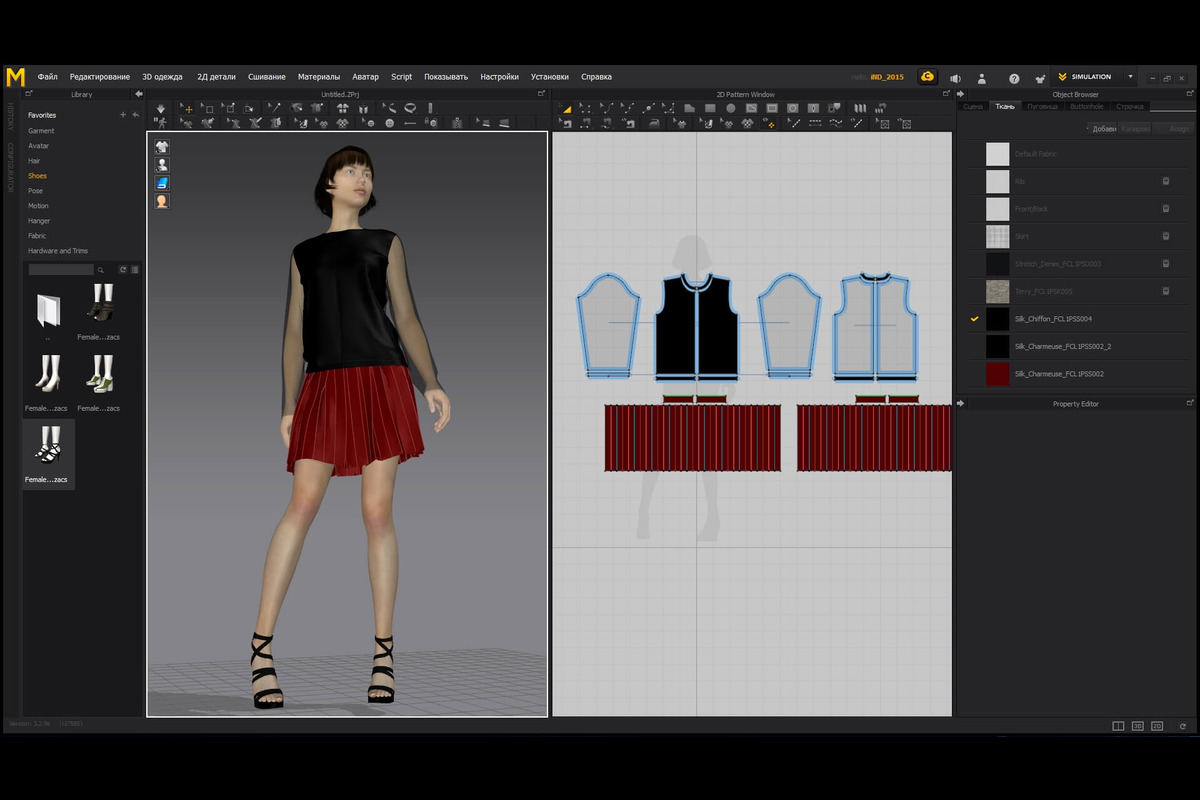Collapse the Library panel with arrow
The height and width of the screenshot is (800, 1200).
(x=138, y=94)
